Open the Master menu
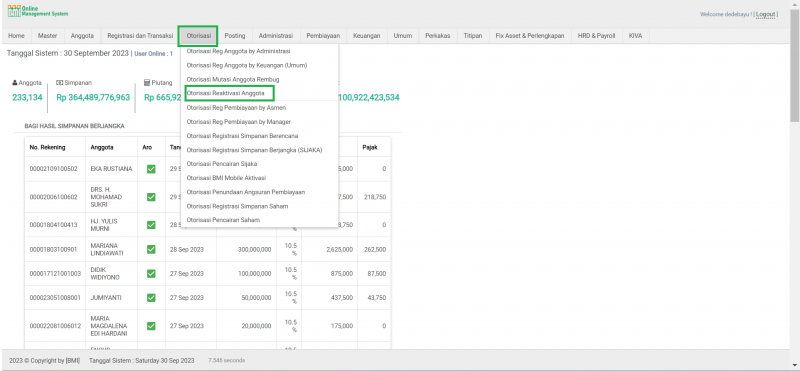Viewport: 800px width, 371px height. point(48,36)
